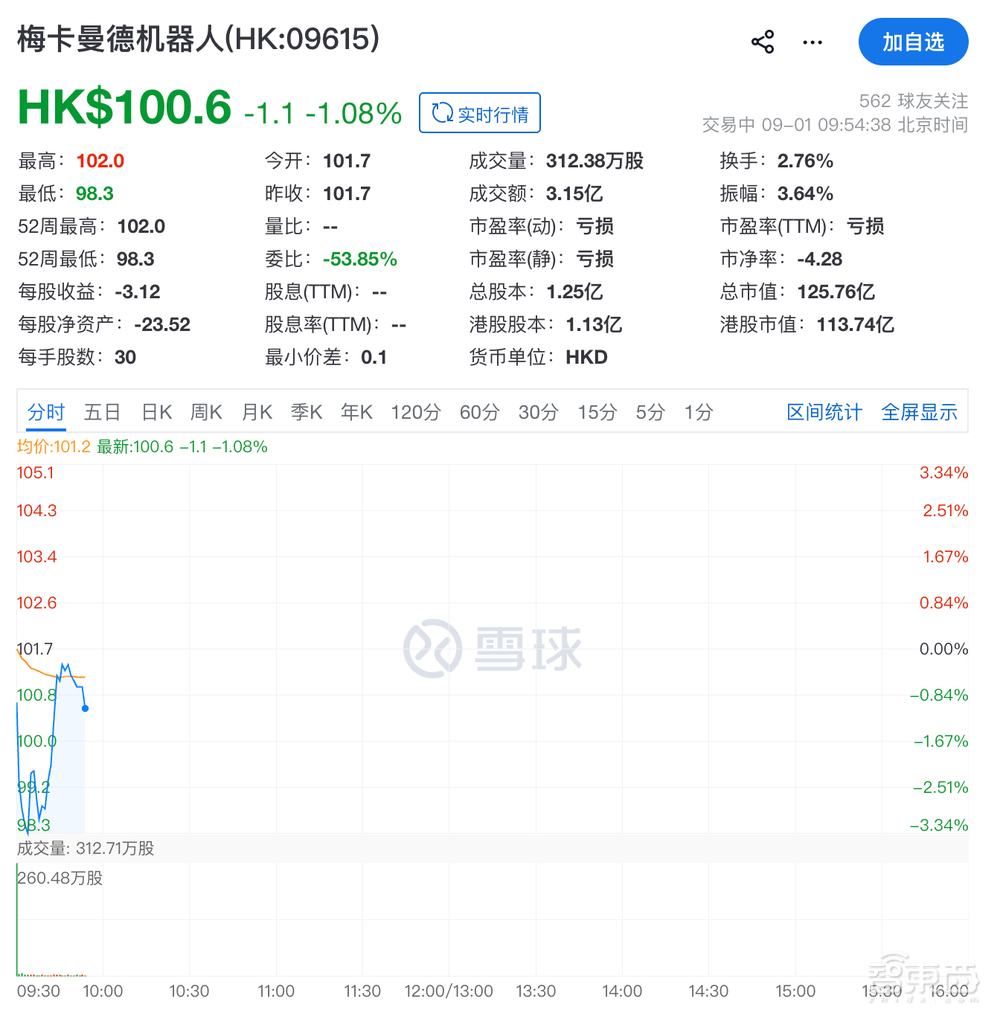The image size is (1000, 1022).
Task: Show the 季K chart tab
Action: [x=306, y=412]
